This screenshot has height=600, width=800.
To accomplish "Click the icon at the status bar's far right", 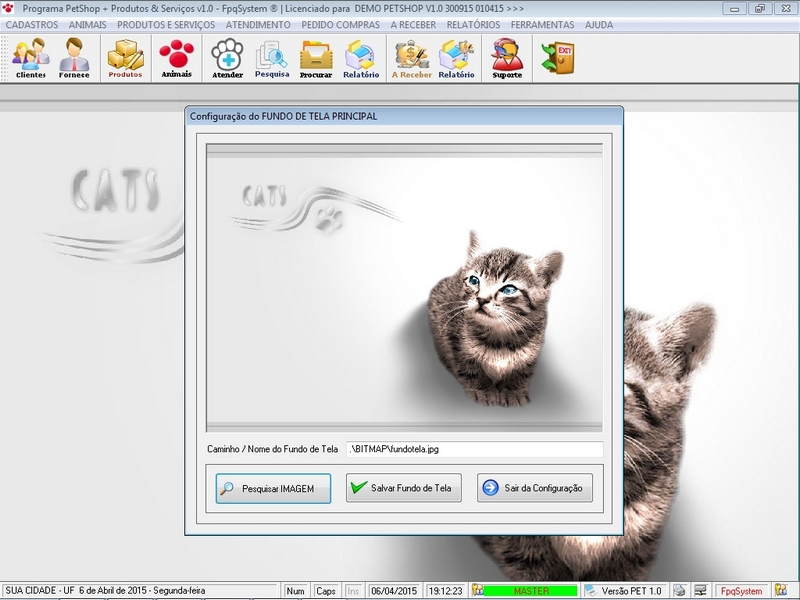I will point(781,590).
